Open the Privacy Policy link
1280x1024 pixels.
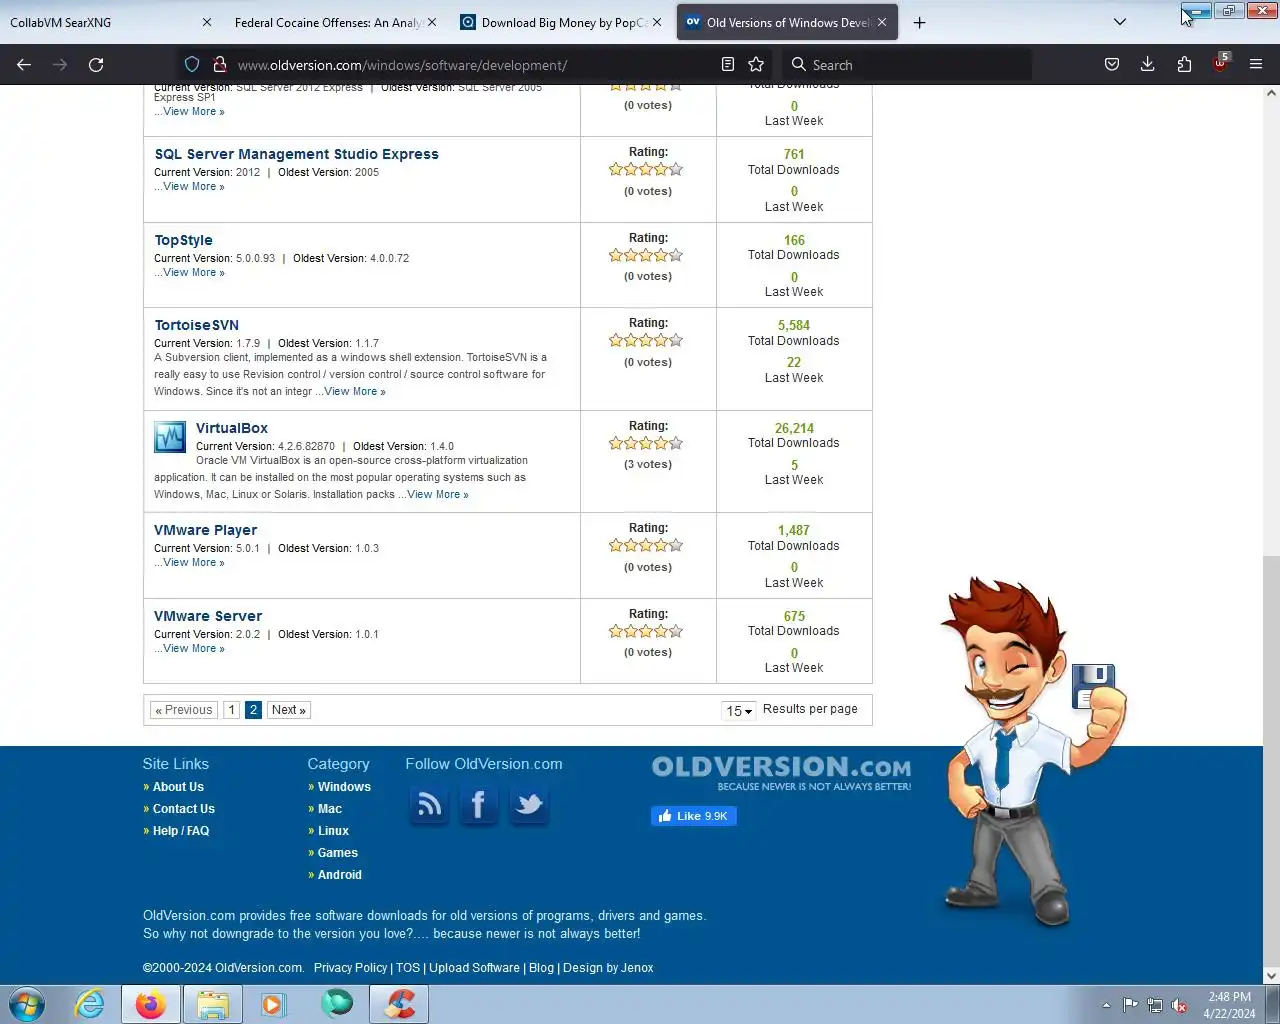point(350,968)
